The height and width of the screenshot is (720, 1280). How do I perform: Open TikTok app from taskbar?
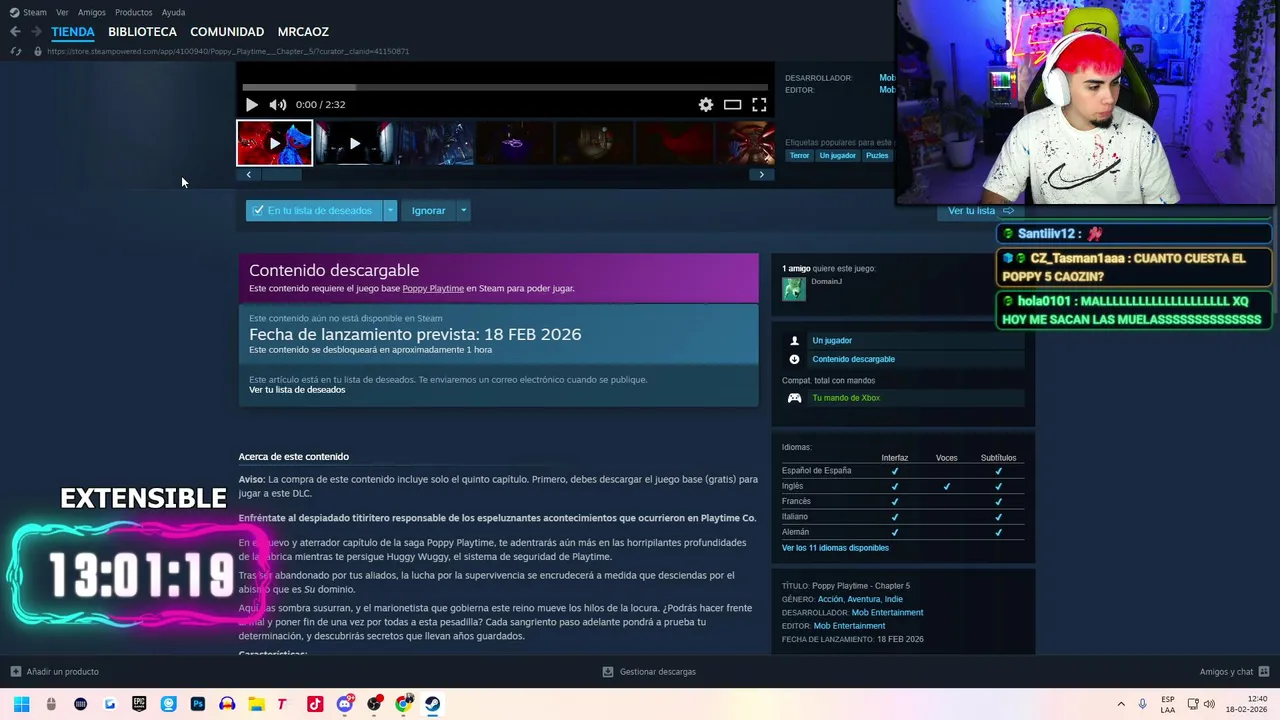coord(315,704)
